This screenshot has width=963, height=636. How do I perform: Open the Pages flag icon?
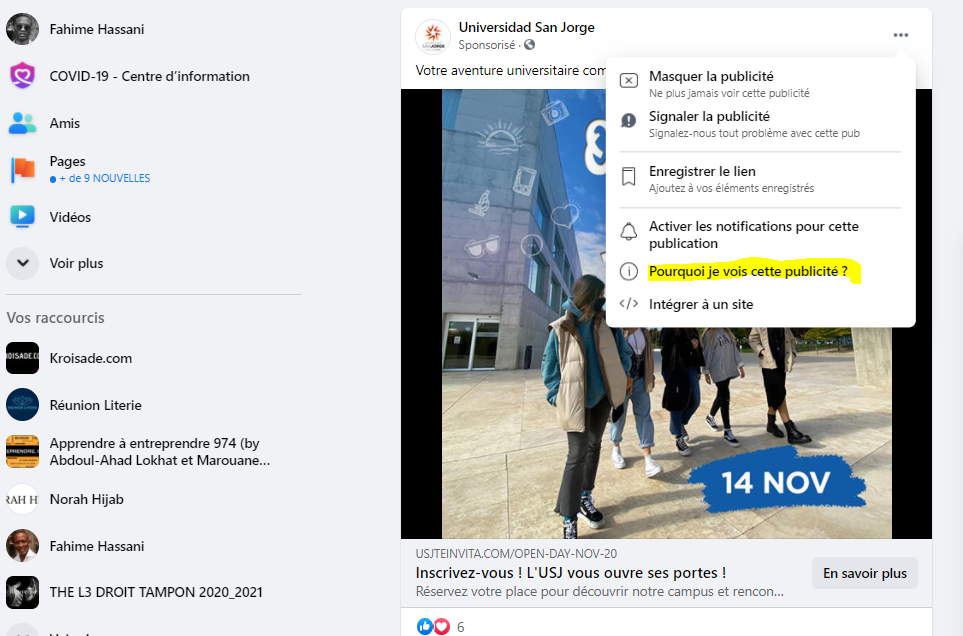click(22, 169)
